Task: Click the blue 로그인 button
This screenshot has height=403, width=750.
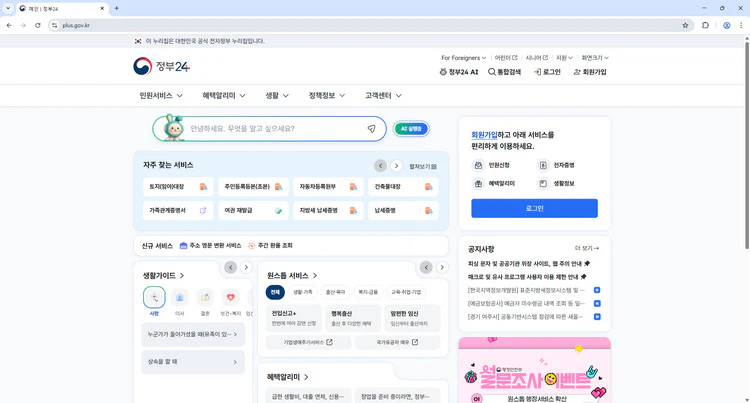Action: [534, 208]
